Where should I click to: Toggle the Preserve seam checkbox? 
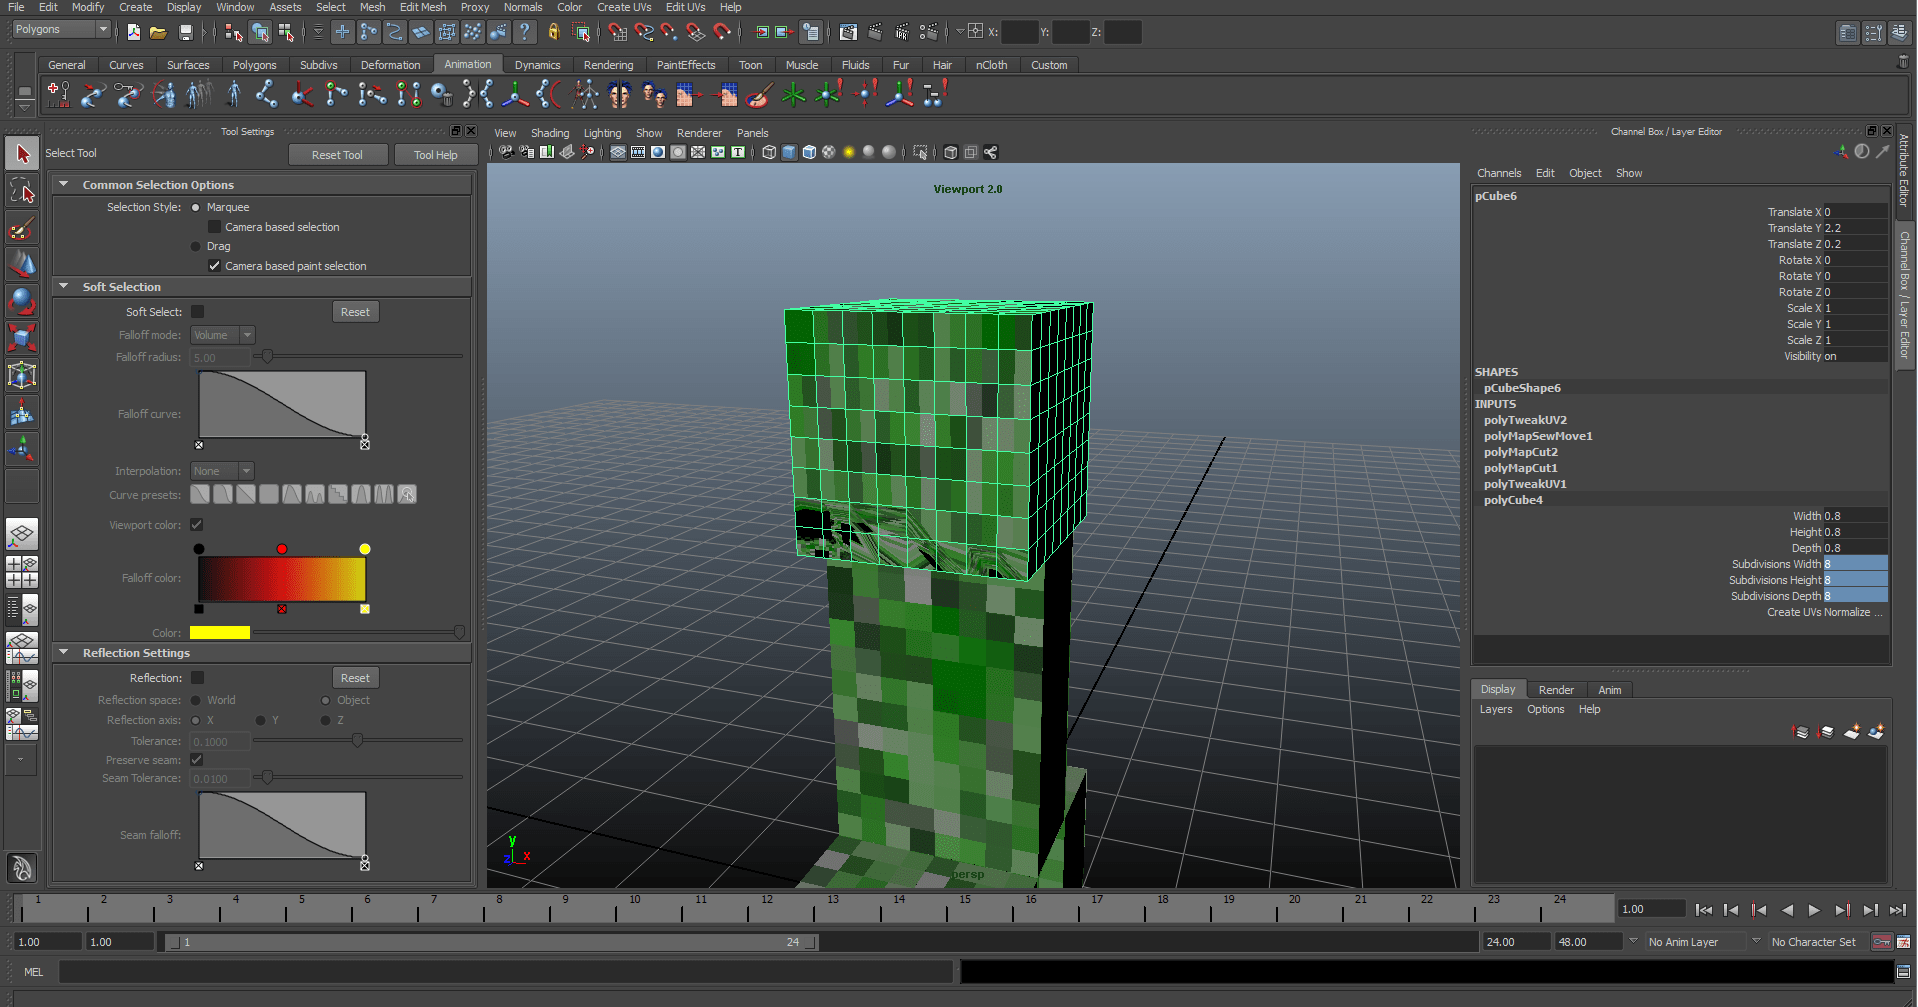(197, 760)
